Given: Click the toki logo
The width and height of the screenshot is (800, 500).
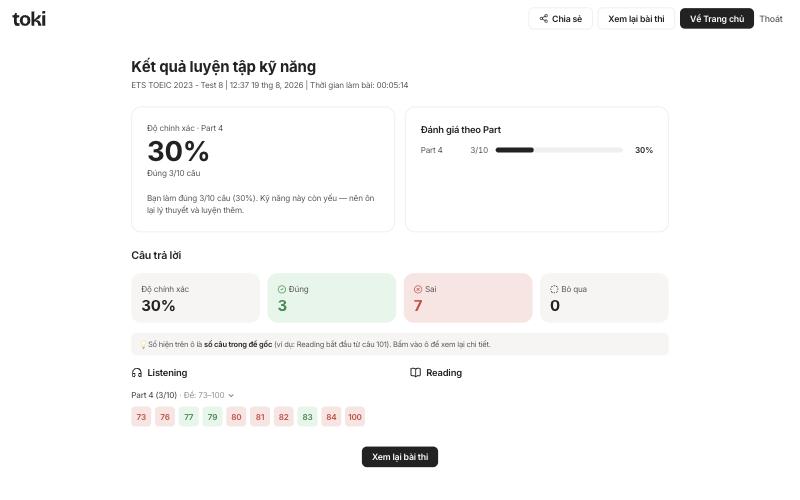Looking at the screenshot, I should click(x=29, y=19).
